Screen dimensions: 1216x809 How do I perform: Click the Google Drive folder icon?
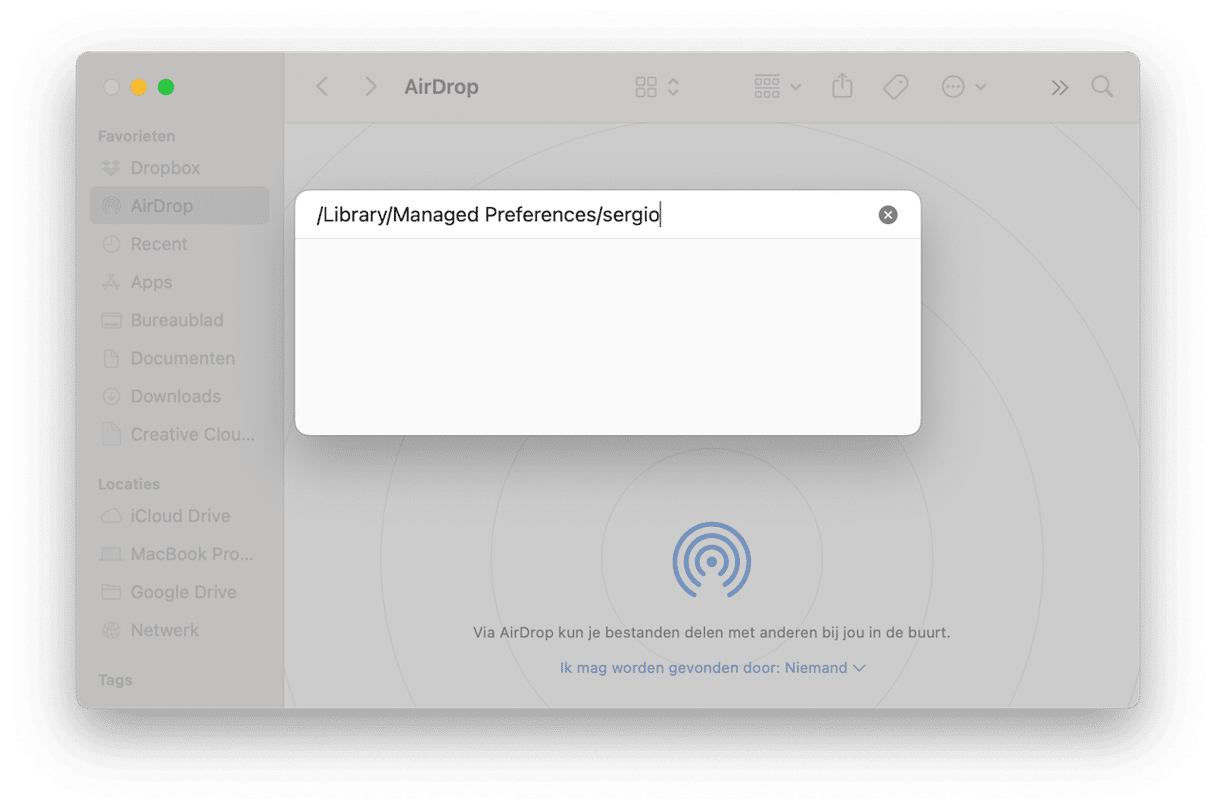(112, 592)
